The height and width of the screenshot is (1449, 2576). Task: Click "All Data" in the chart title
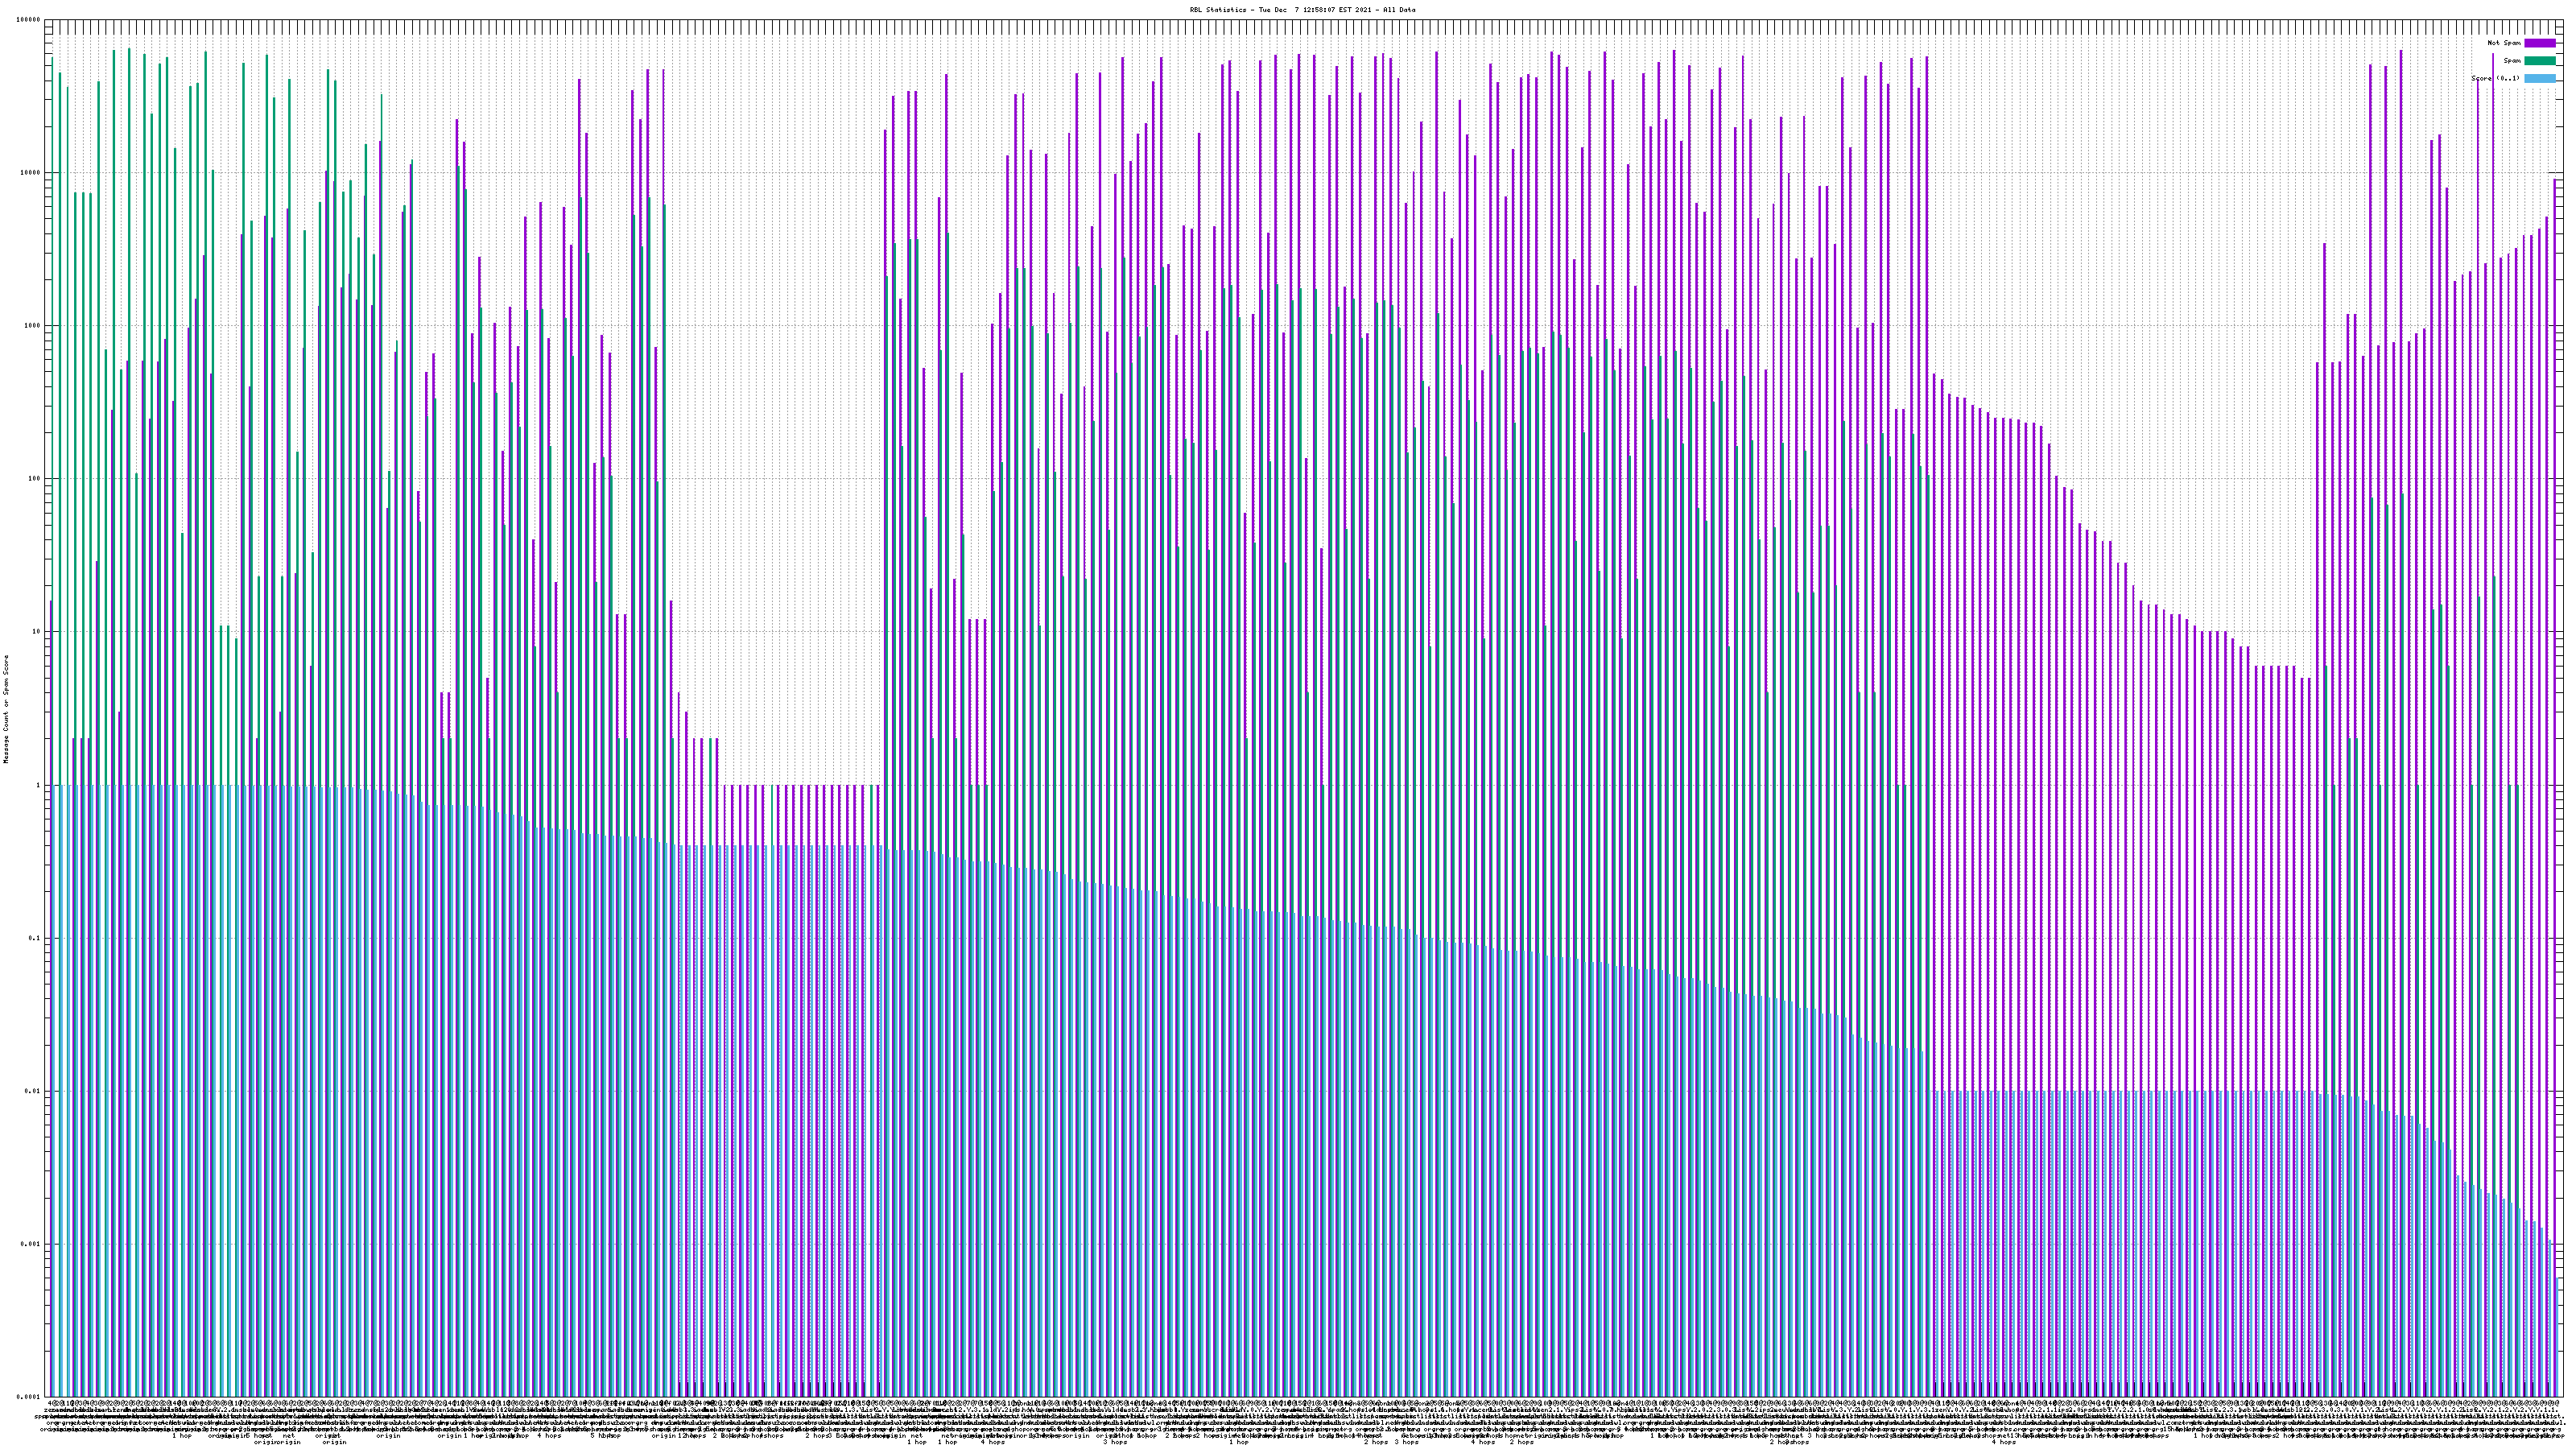[1399, 10]
